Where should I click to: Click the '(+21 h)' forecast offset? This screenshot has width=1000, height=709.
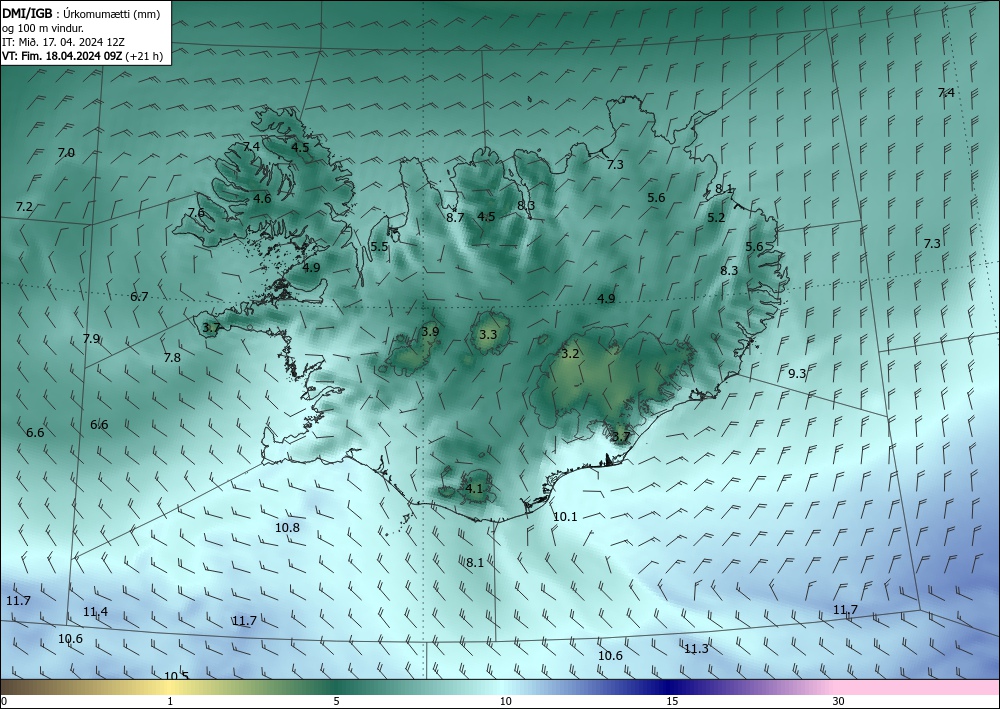click(145, 56)
